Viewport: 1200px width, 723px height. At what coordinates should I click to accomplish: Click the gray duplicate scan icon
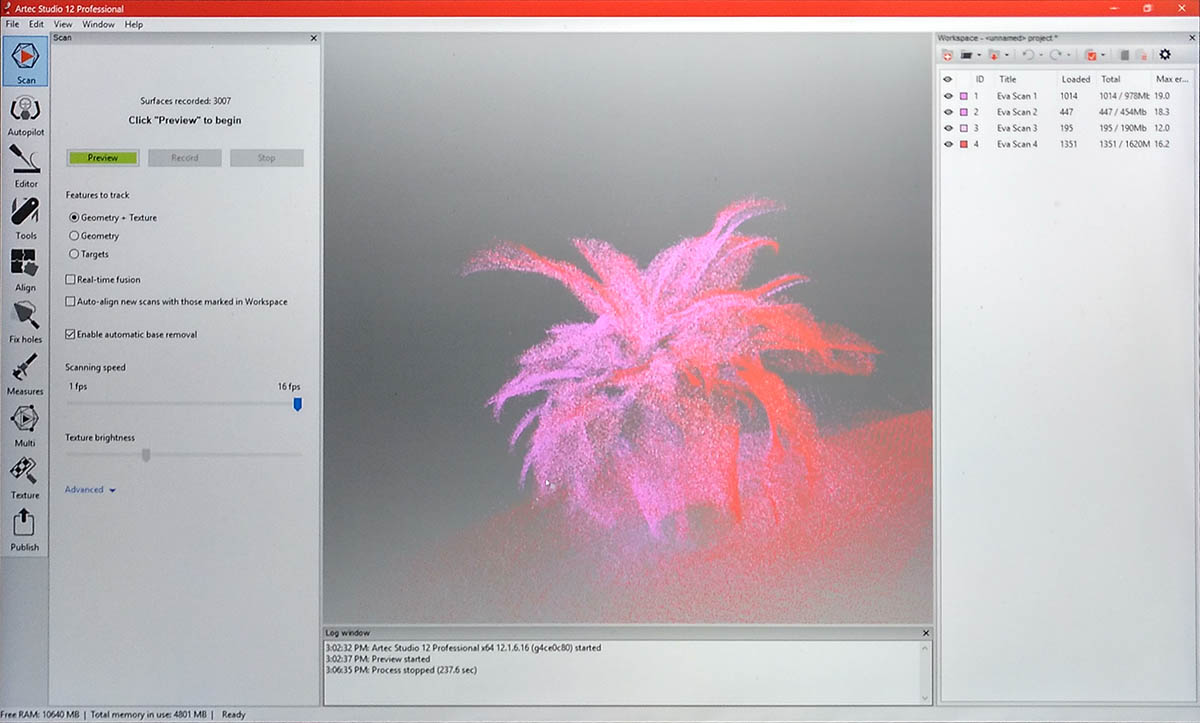1124,55
